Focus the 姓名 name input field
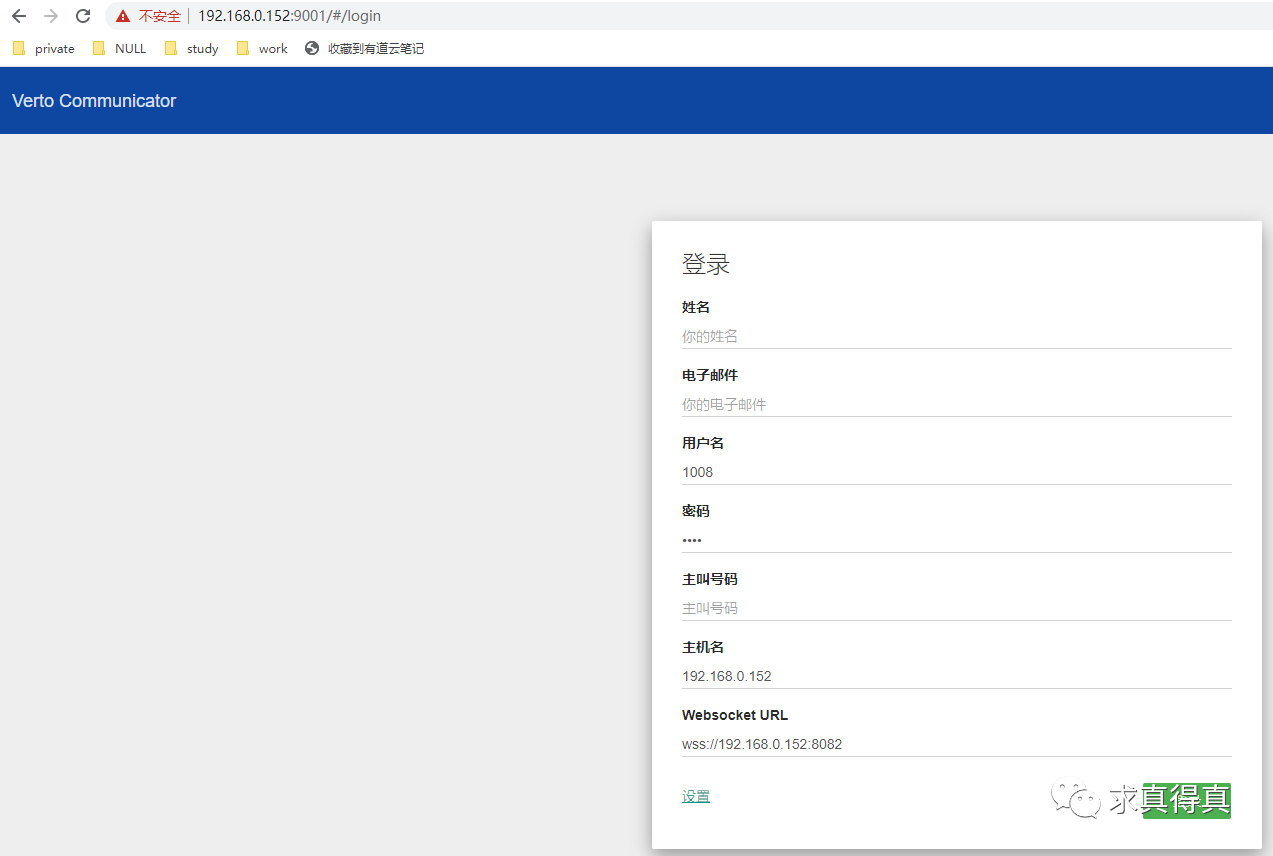Viewport: 1273px width, 856px height. coord(956,337)
